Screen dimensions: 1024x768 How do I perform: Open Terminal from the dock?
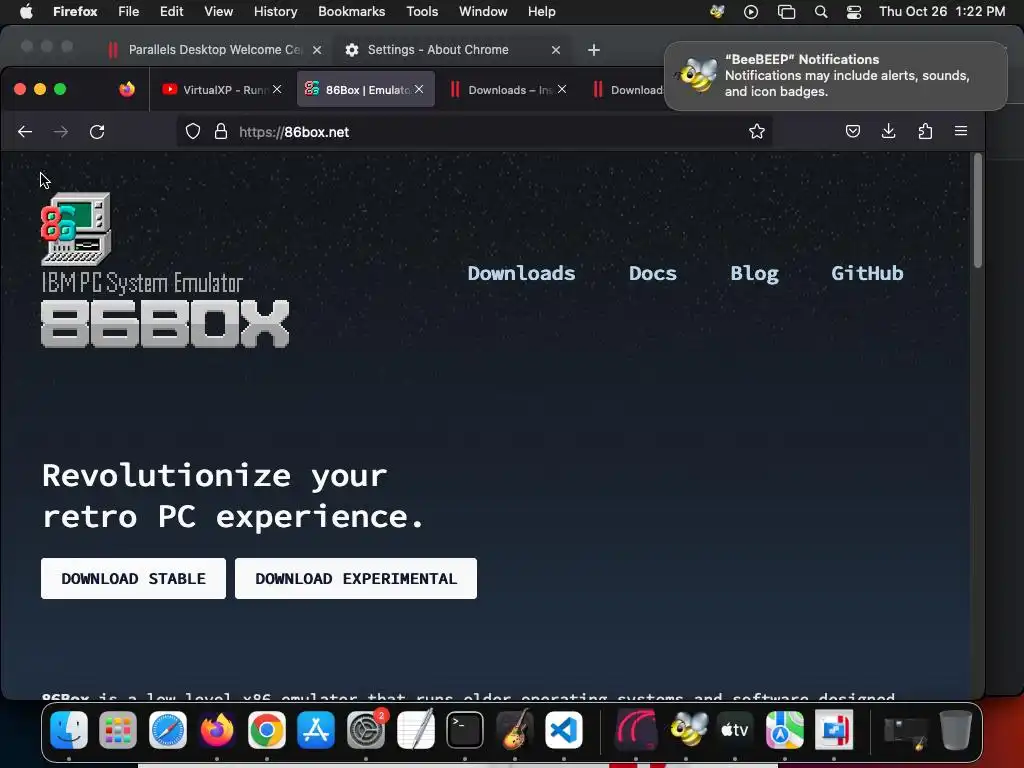[x=465, y=729]
